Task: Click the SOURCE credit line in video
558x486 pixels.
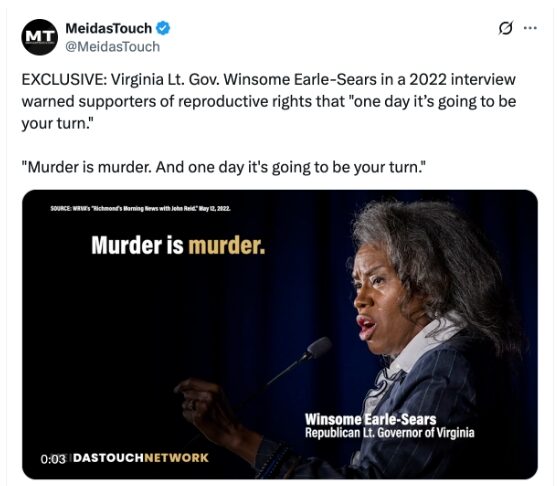Action: pyautogui.click(x=140, y=208)
